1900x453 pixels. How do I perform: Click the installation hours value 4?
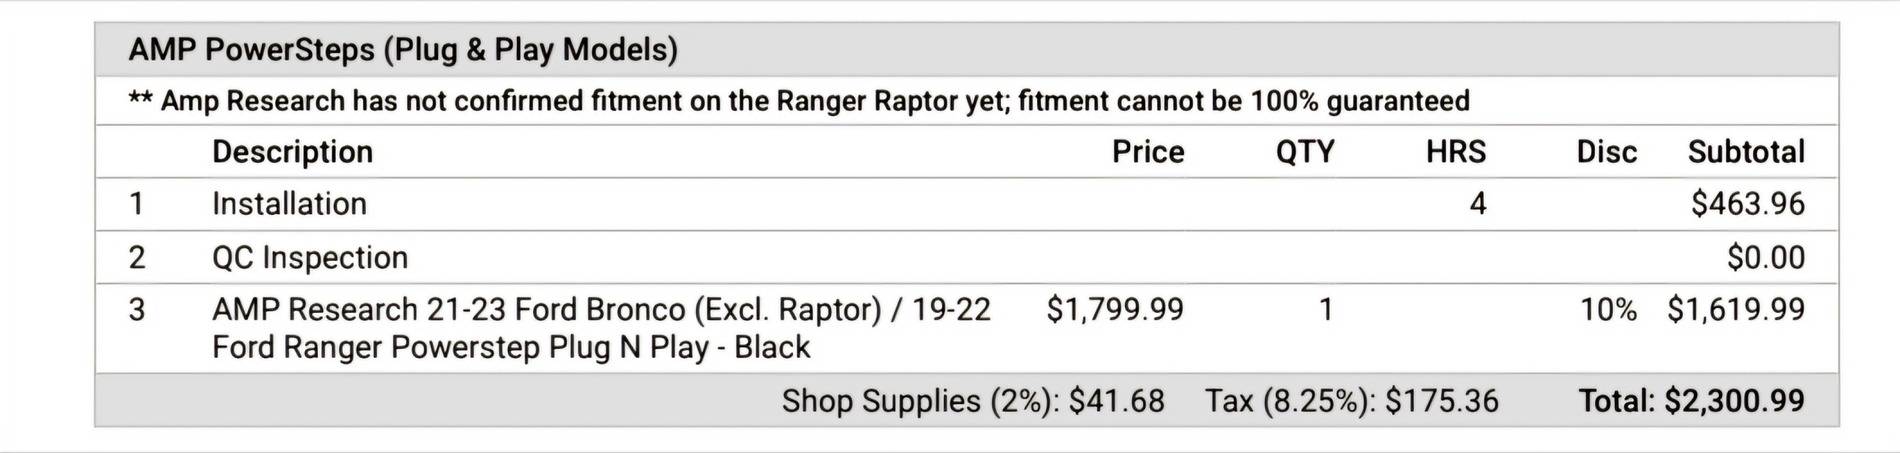point(1478,204)
